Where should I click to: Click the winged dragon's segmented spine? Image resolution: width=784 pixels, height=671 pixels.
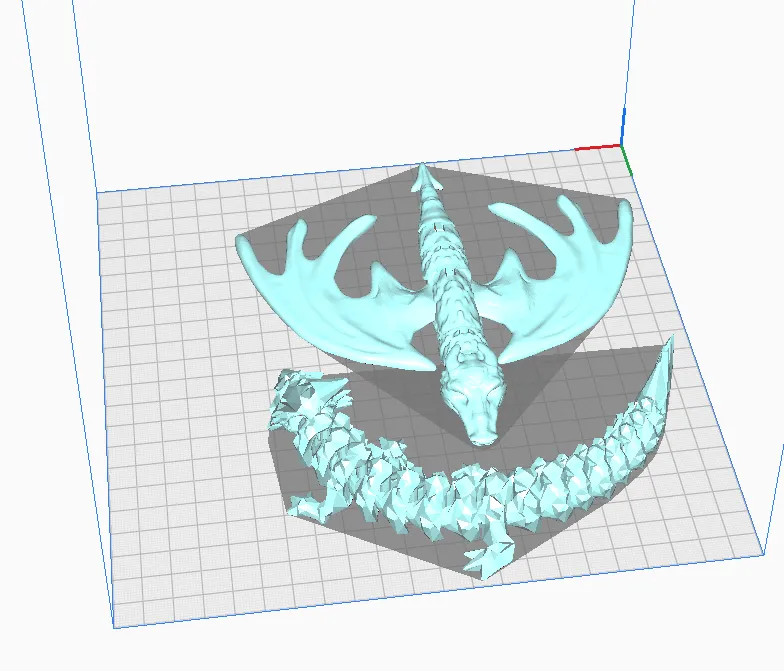coord(444,270)
